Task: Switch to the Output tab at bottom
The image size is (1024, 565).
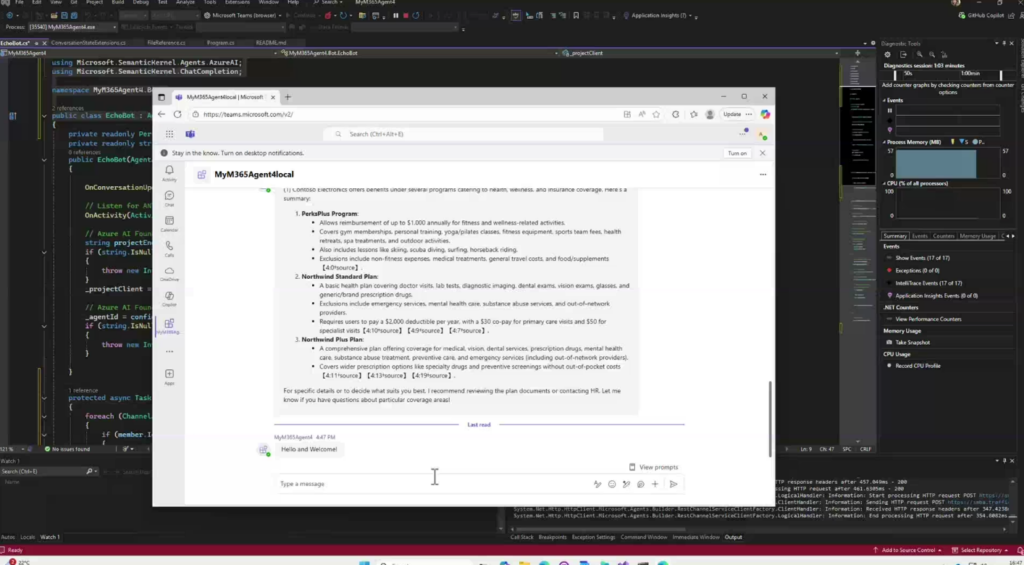Action: point(733,537)
